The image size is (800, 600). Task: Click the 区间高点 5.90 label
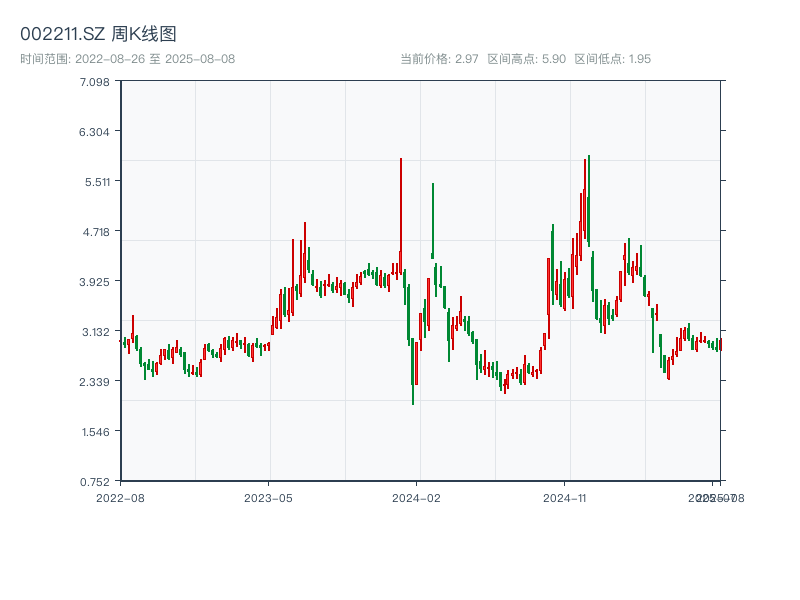click(x=525, y=59)
